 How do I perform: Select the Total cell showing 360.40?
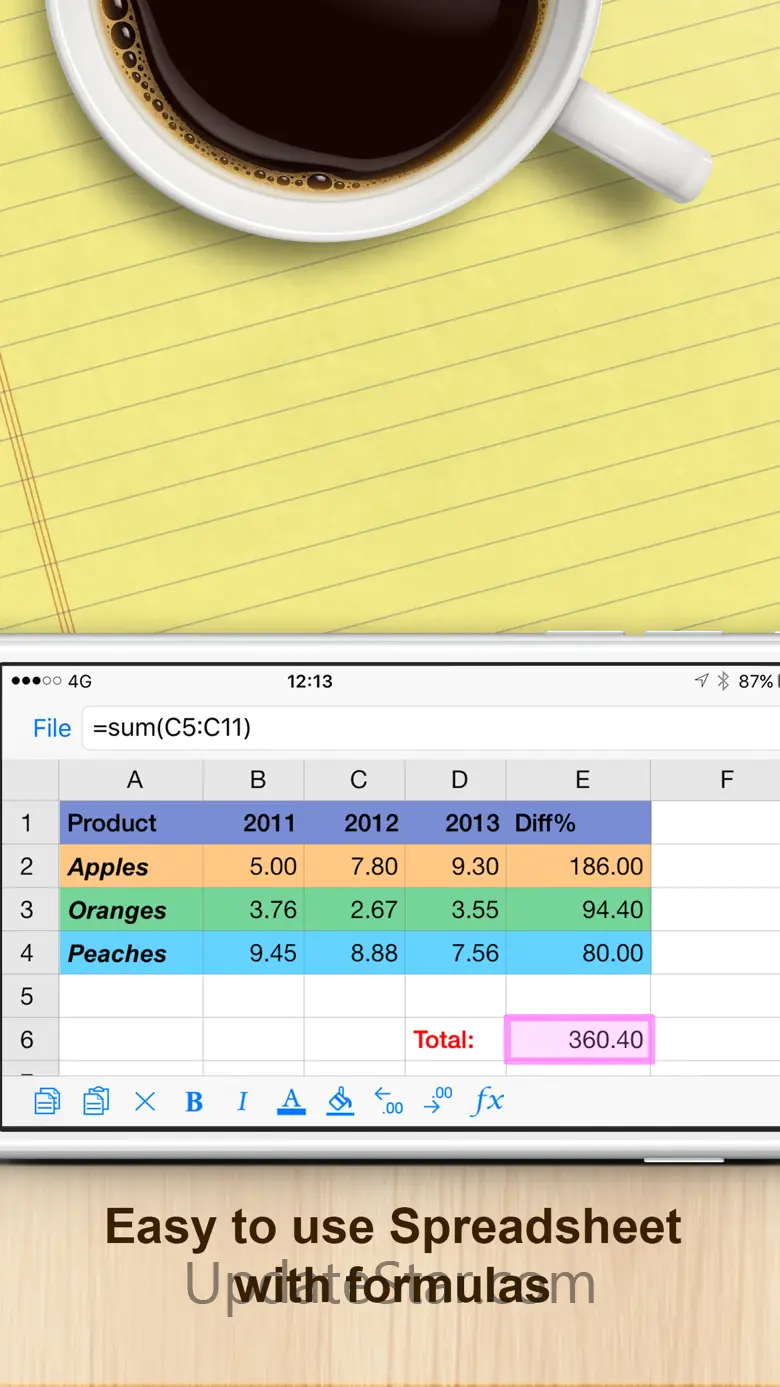tap(580, 1040)
